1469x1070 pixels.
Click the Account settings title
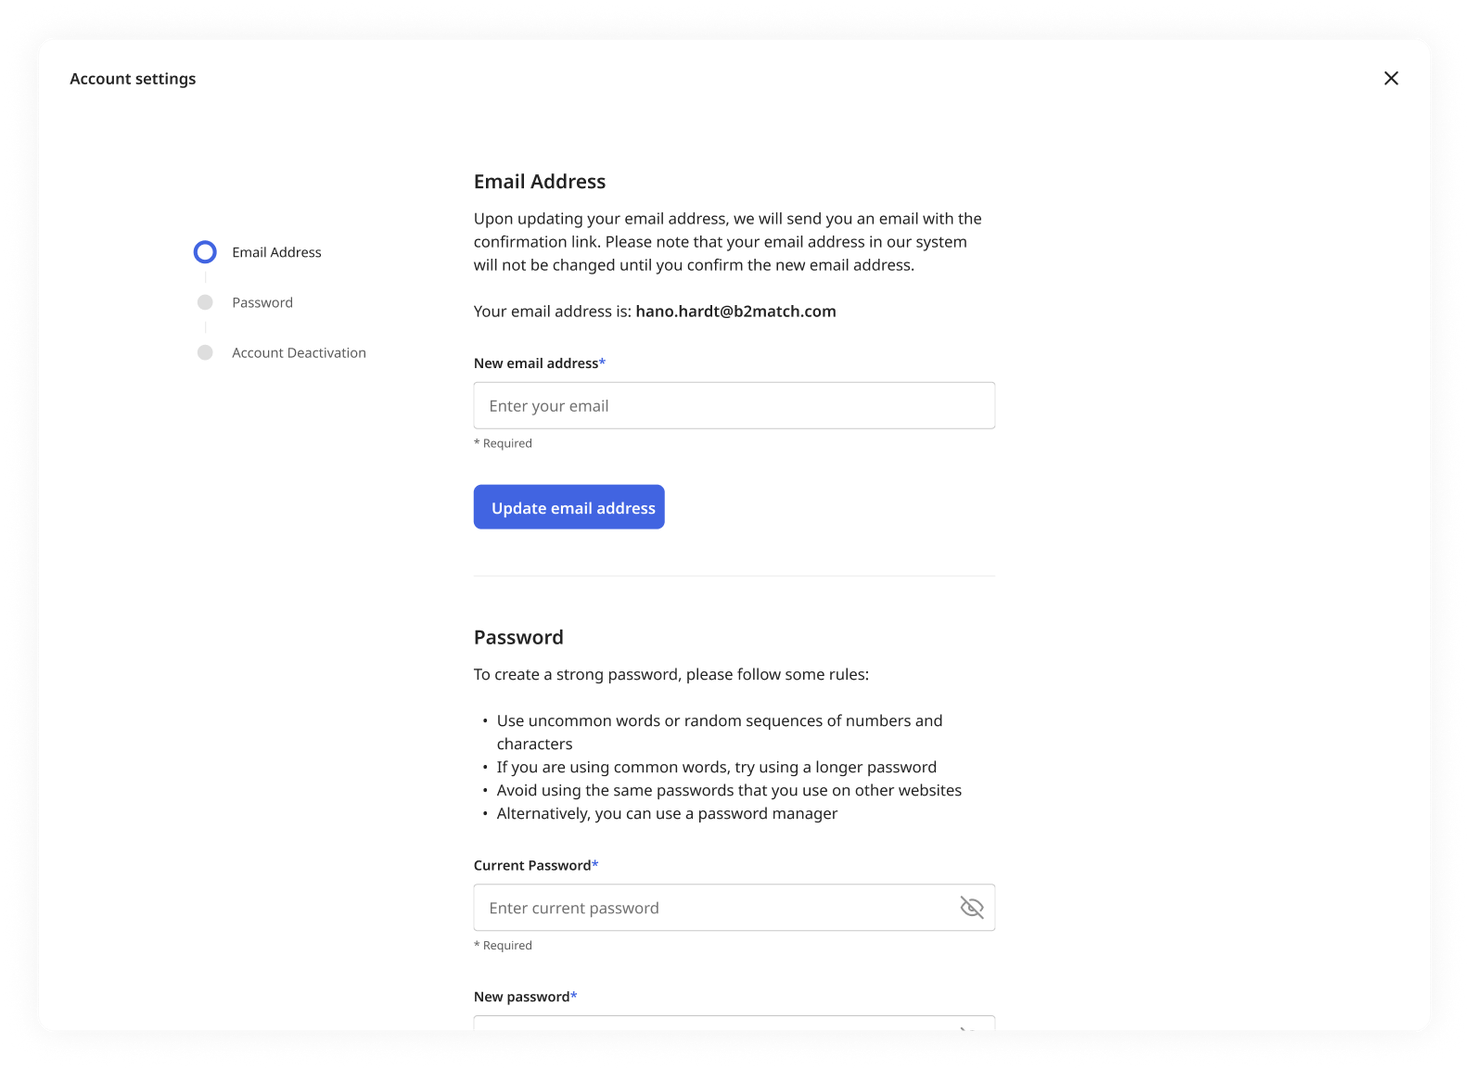click(x=133, y=78)
